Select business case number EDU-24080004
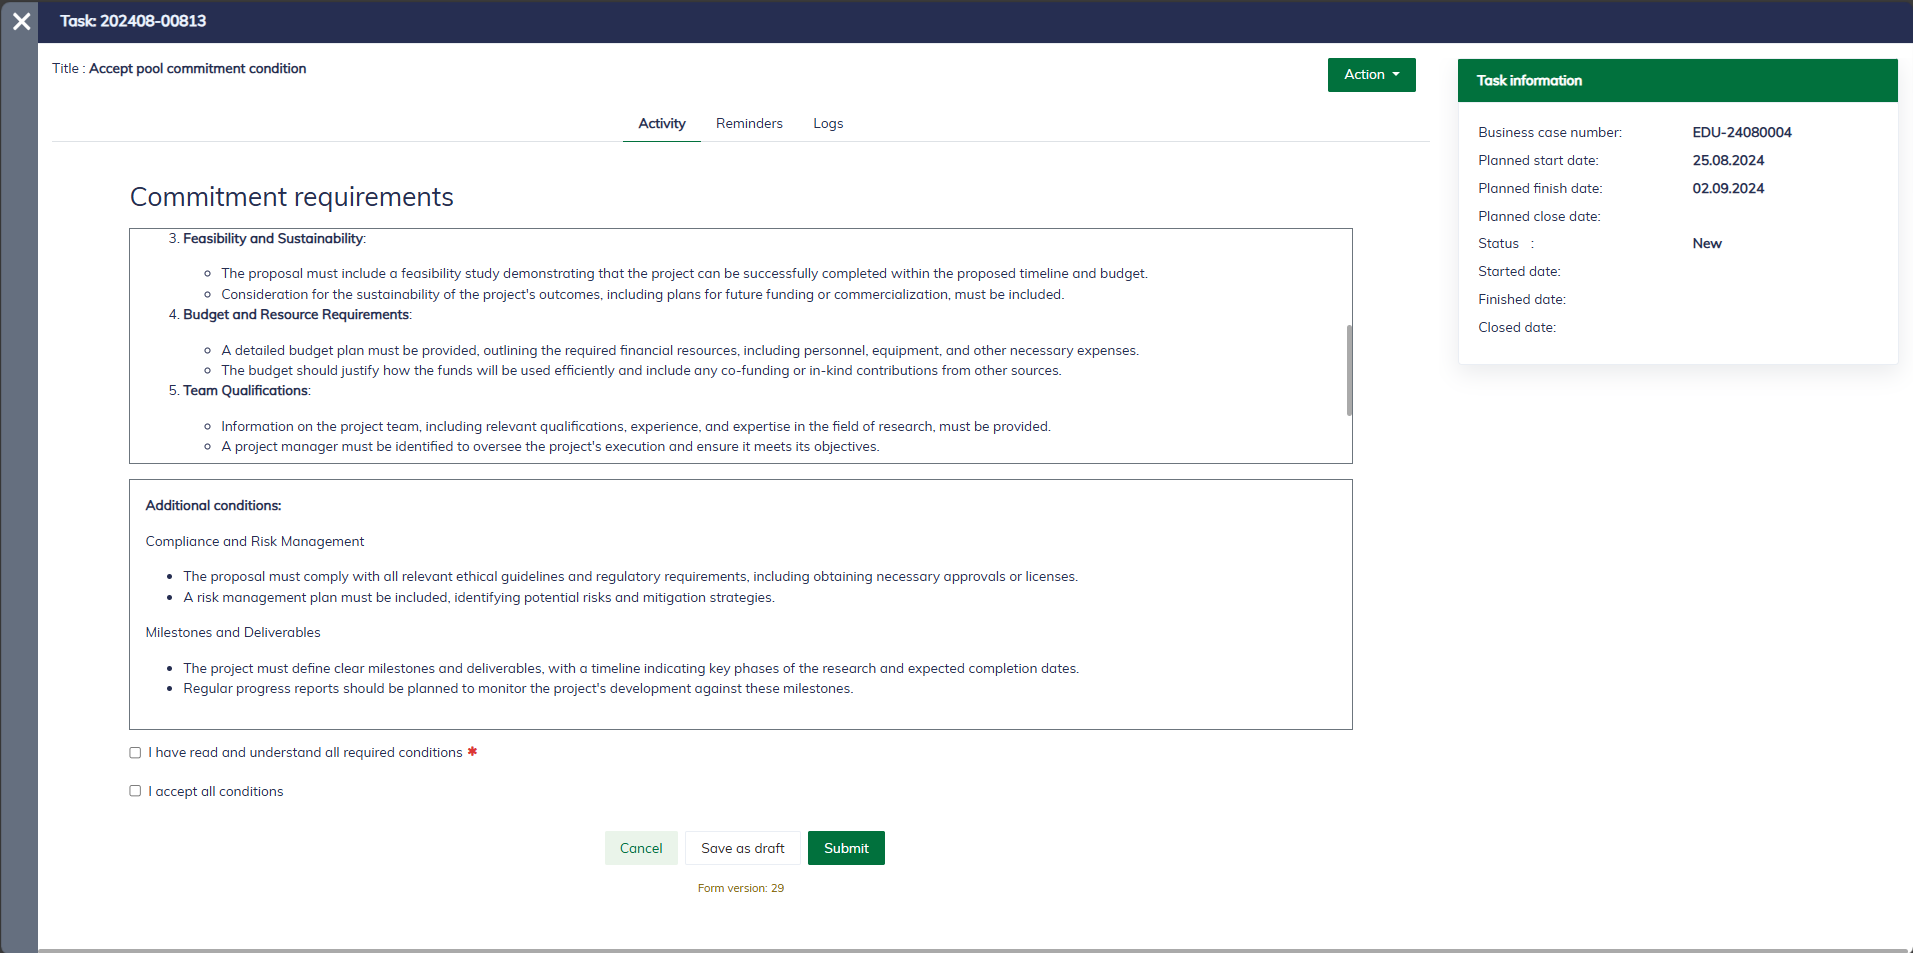 tap(1741, 132)
